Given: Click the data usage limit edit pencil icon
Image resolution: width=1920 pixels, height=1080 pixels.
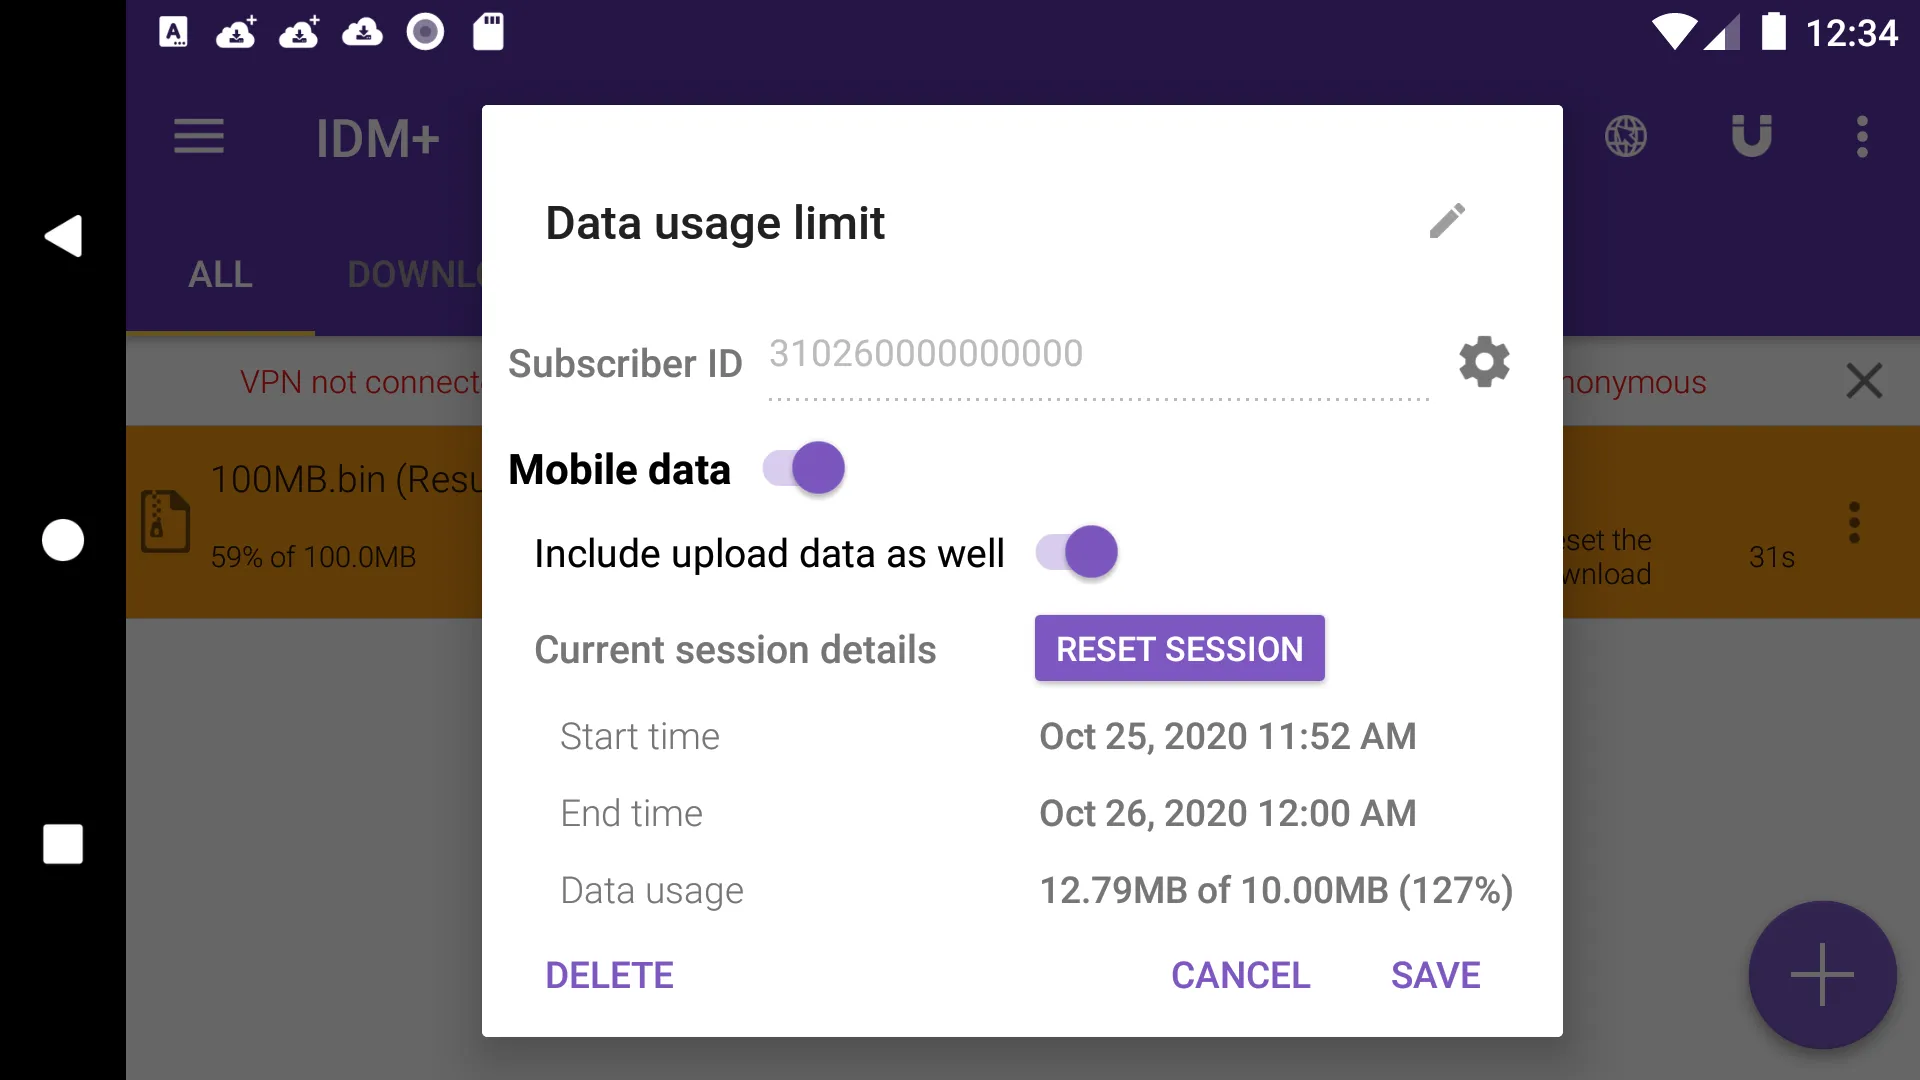Looking at the screenshot, I should click(x=1447, y=222).
